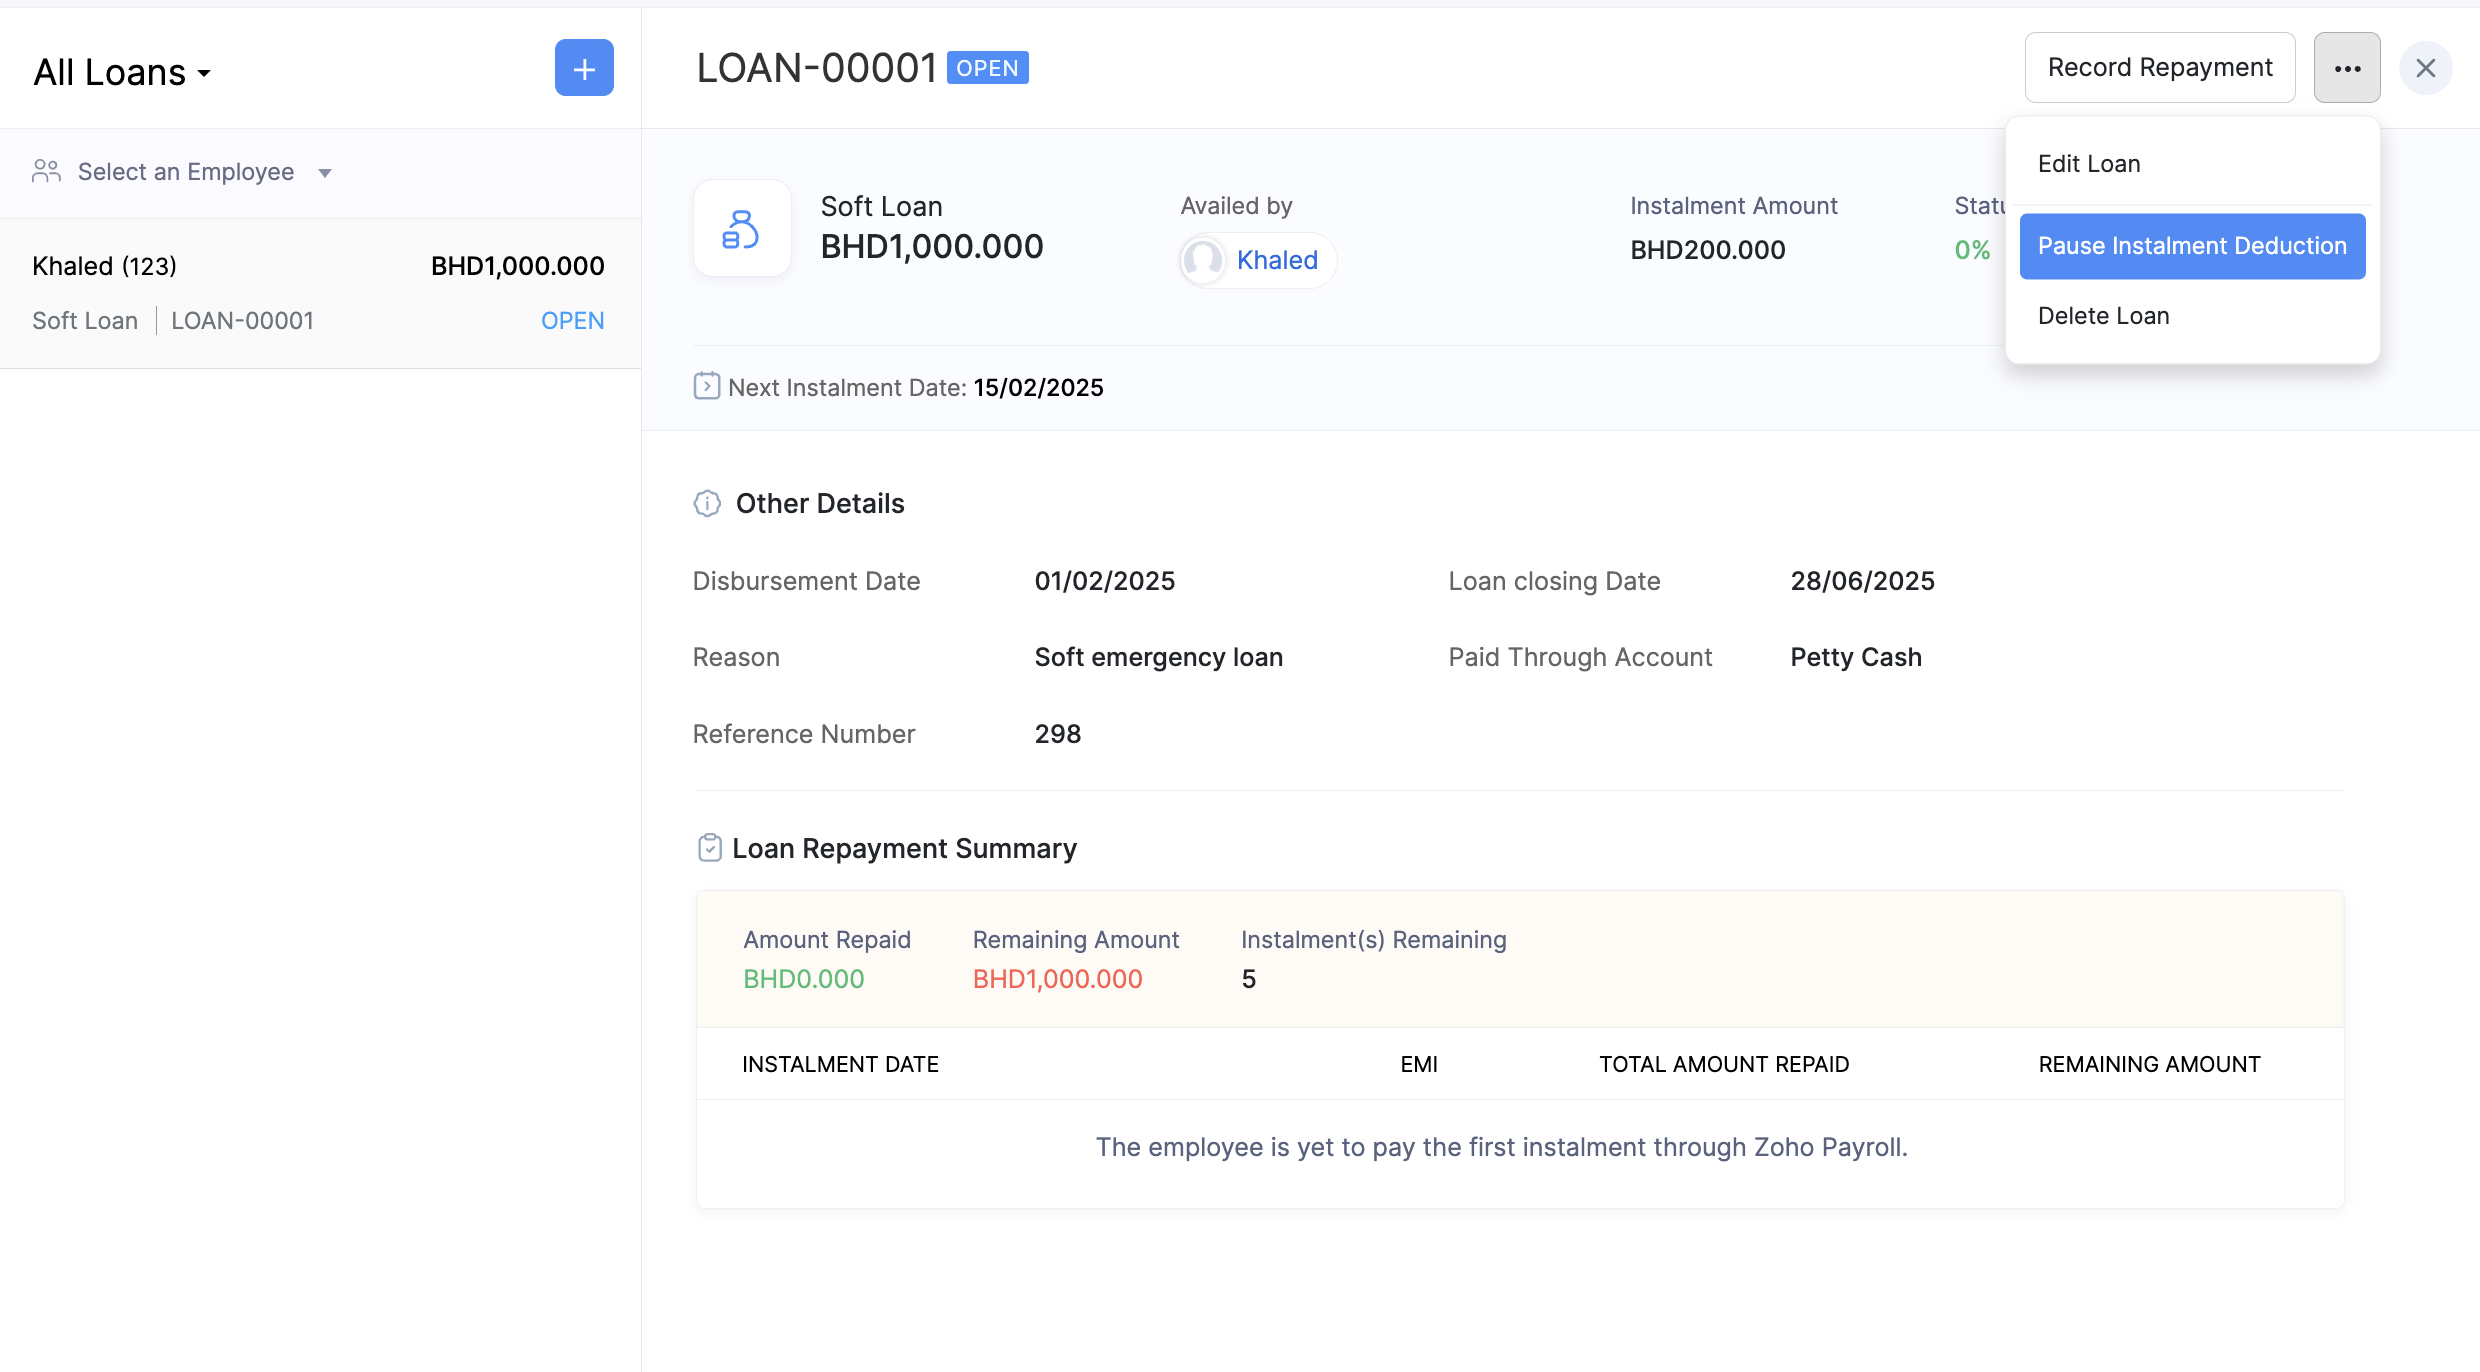Open Khaled's employee profile link

click(1277, 260)
